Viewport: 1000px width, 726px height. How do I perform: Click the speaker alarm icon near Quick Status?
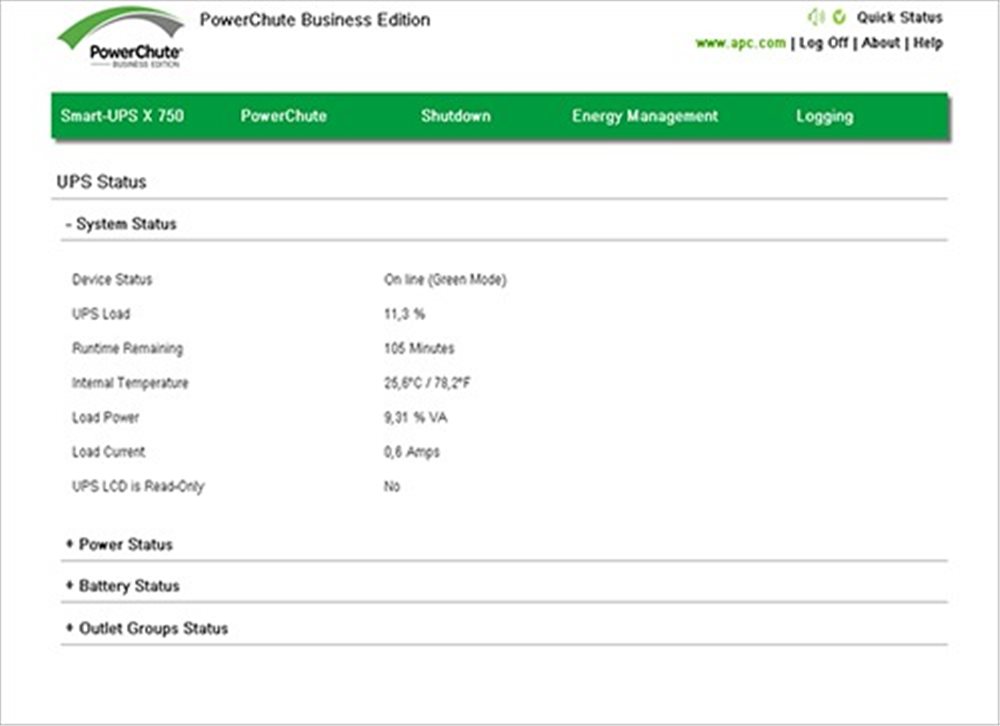coord(816,17)
